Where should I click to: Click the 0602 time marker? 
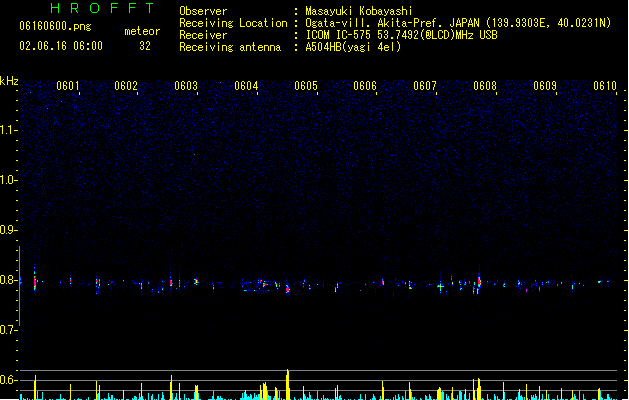(126, 86)
